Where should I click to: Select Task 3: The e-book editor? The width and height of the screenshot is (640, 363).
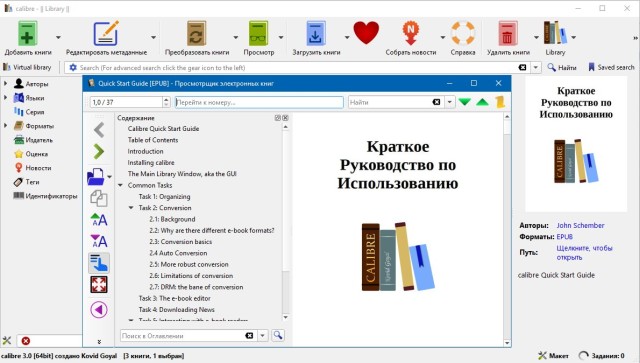(174, 298)
